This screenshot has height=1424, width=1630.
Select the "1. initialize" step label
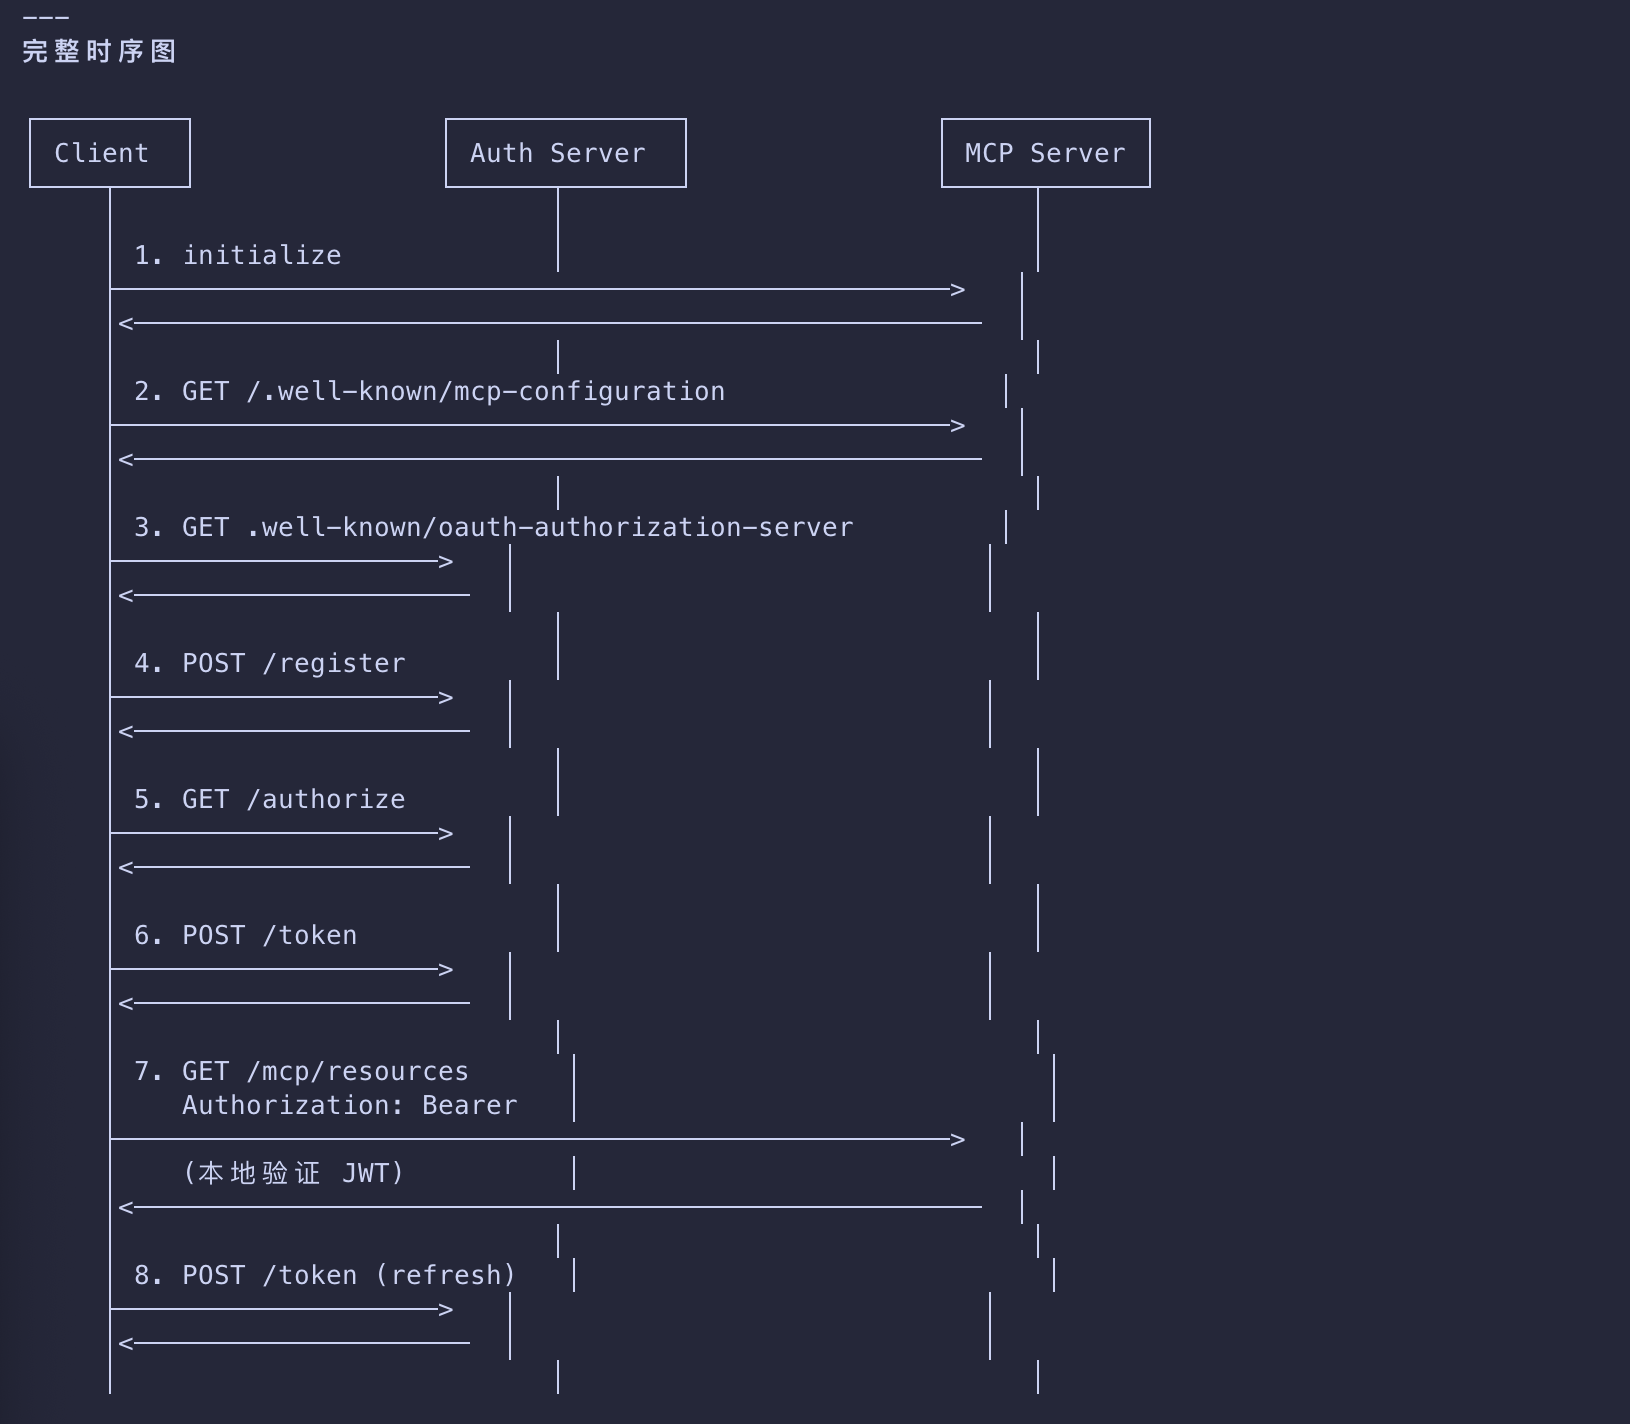(238, 256)
